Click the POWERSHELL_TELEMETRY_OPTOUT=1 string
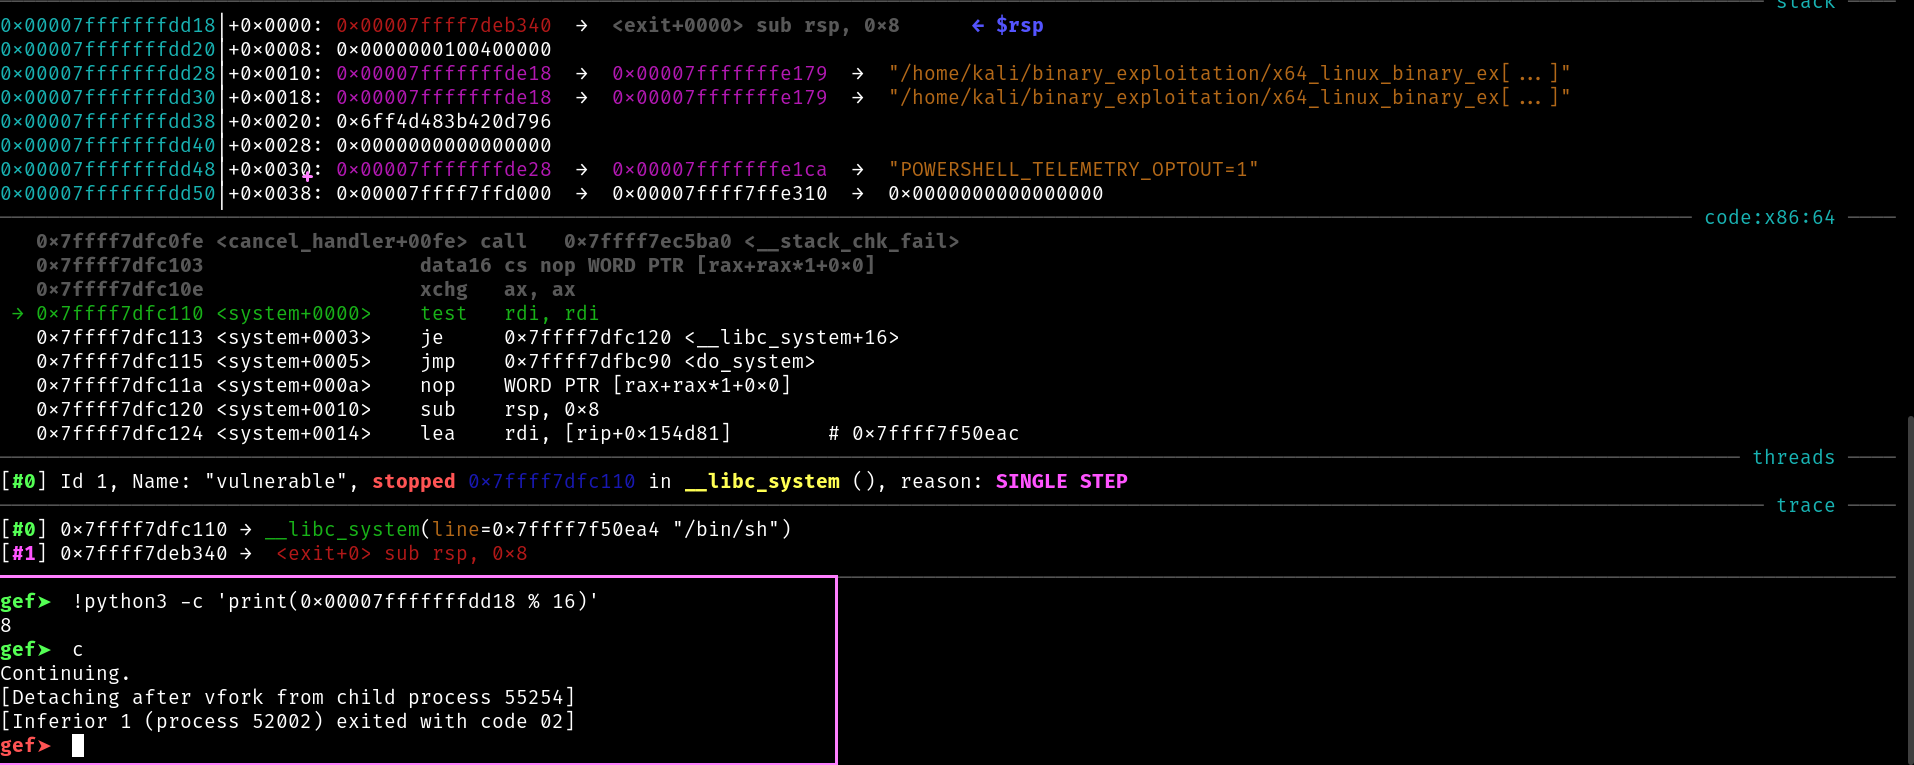Viewport: 1914px width, 765px height. tap(1073, 170)
